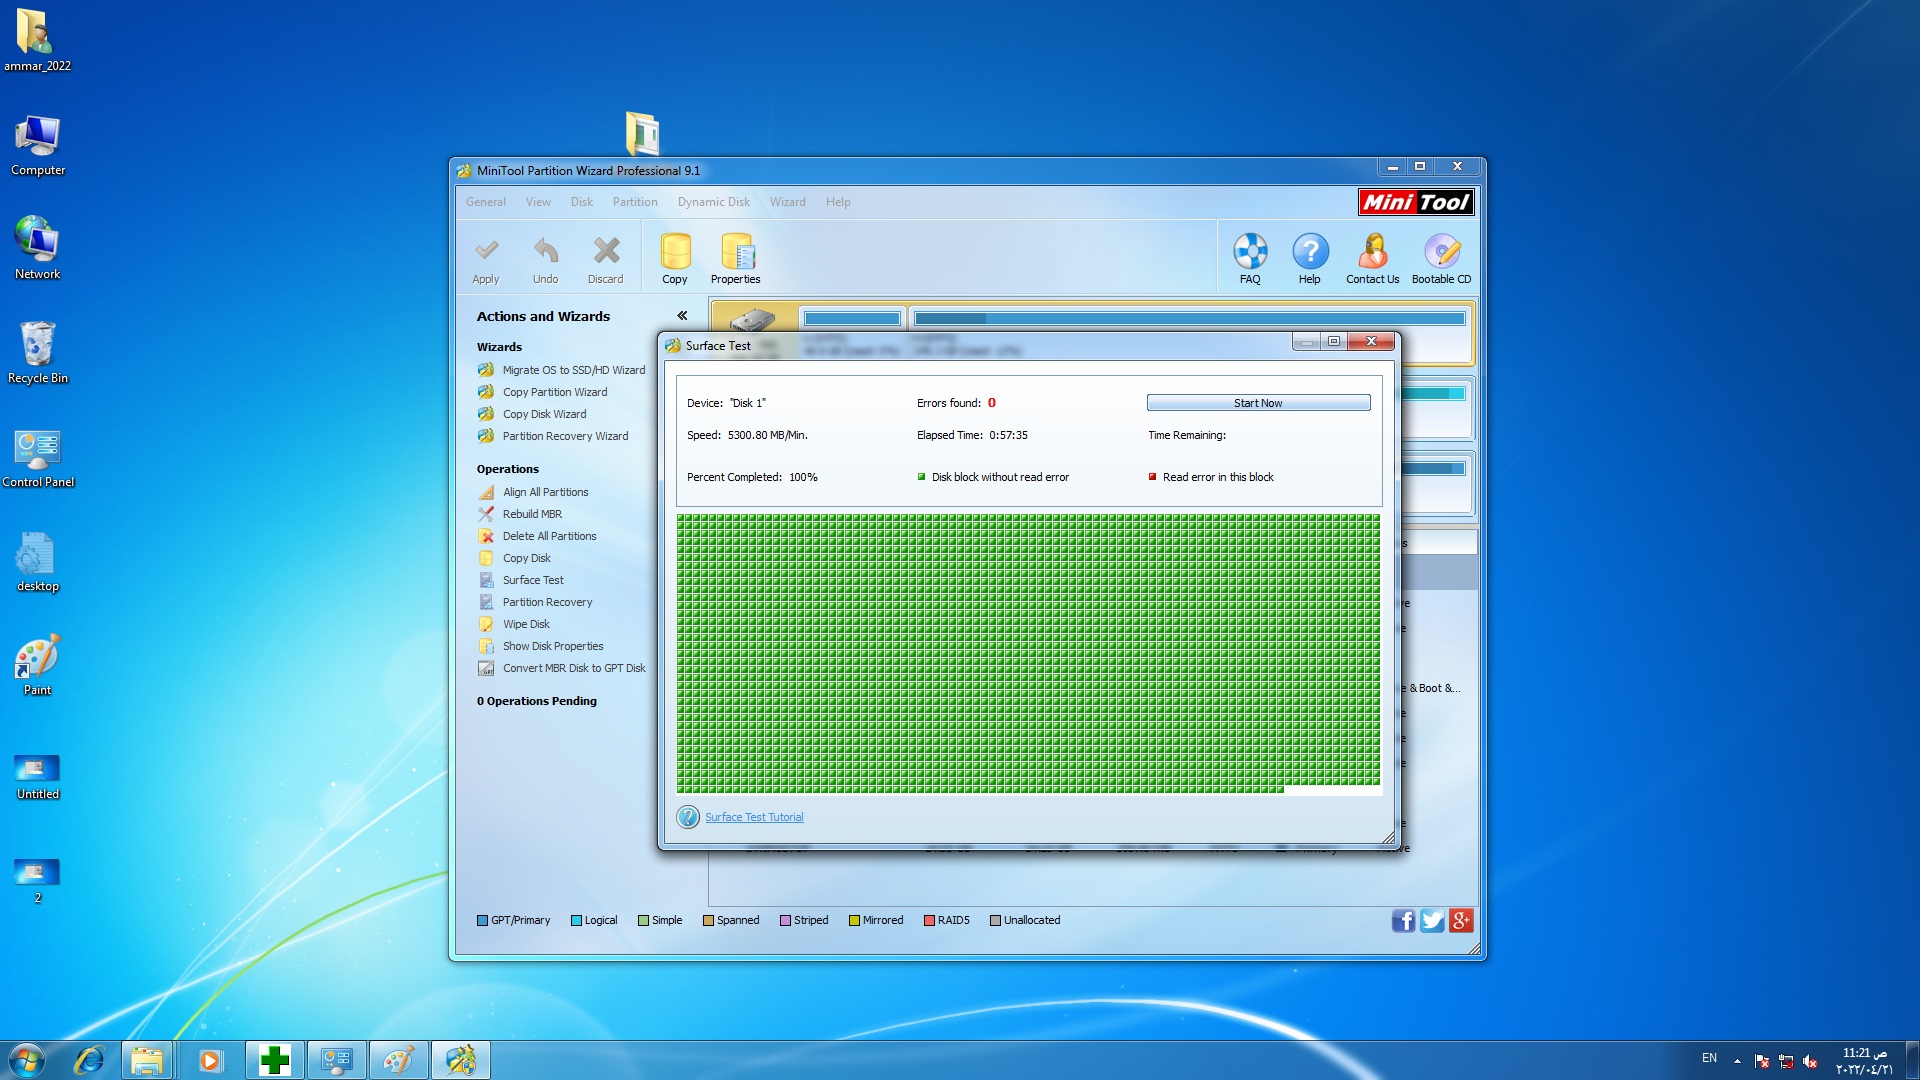
Task: Click the Apply checkmark toolbar icon
Action: 486,259
